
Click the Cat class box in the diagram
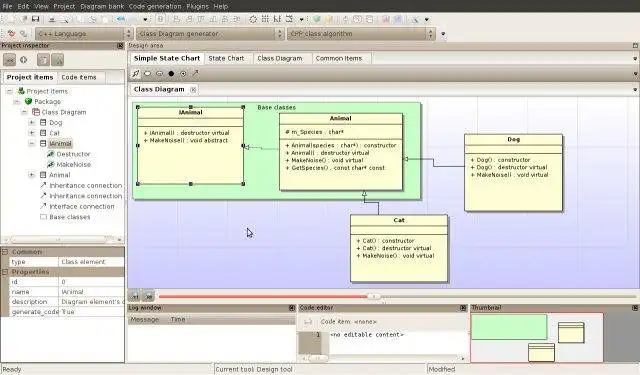pyautogui.click(x=399, y=249)
